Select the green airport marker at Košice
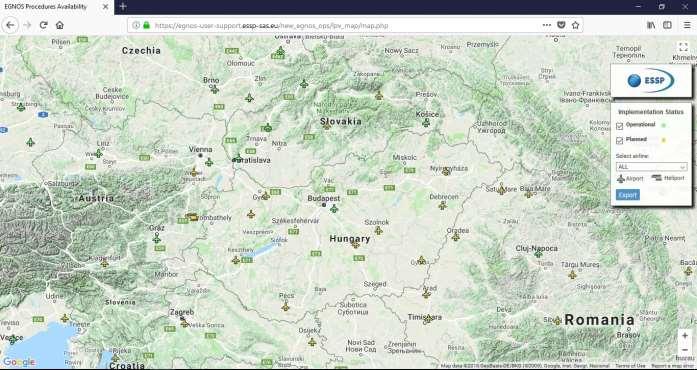Screen dimensions: 697x370 click(426, 123)
